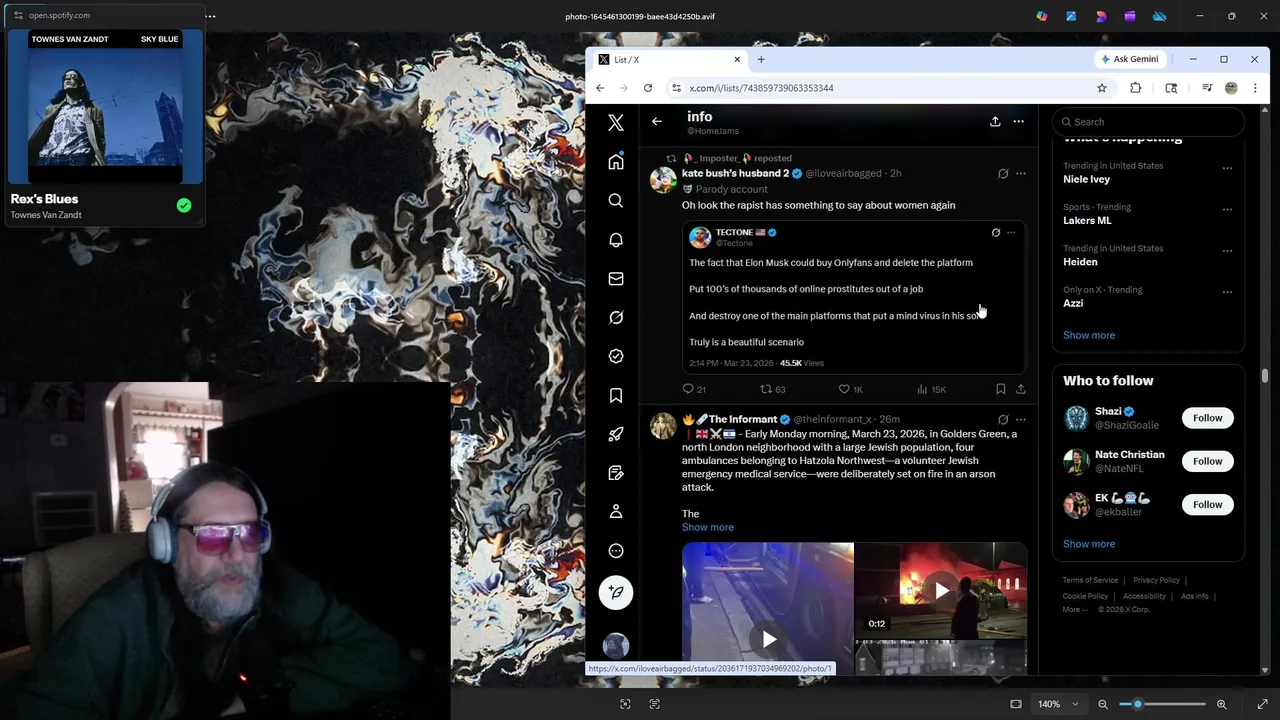
Task: Show more Who to follow suggestions
Action: coord(1089,544)
